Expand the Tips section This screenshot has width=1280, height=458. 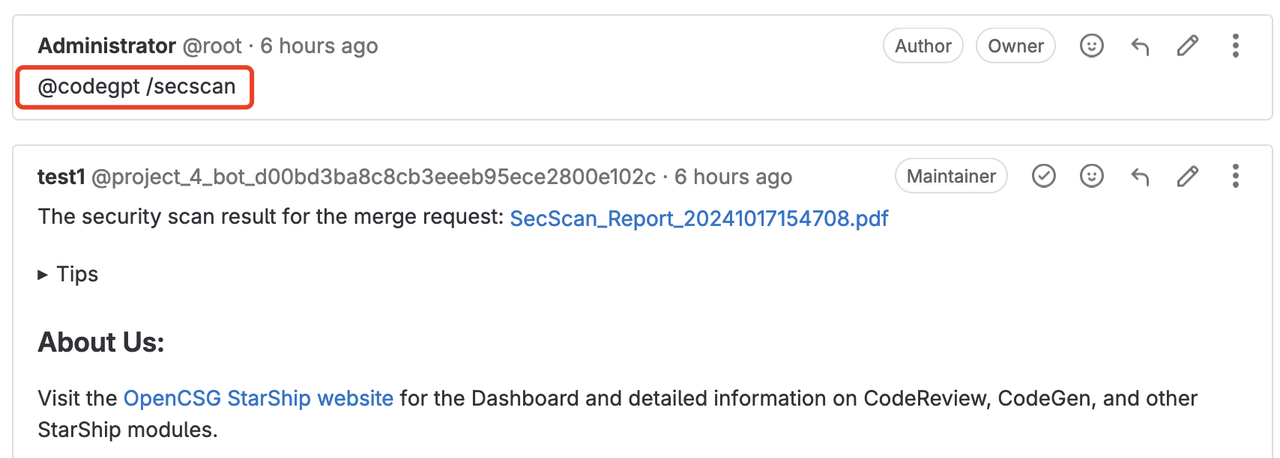(x=68, y=274)
